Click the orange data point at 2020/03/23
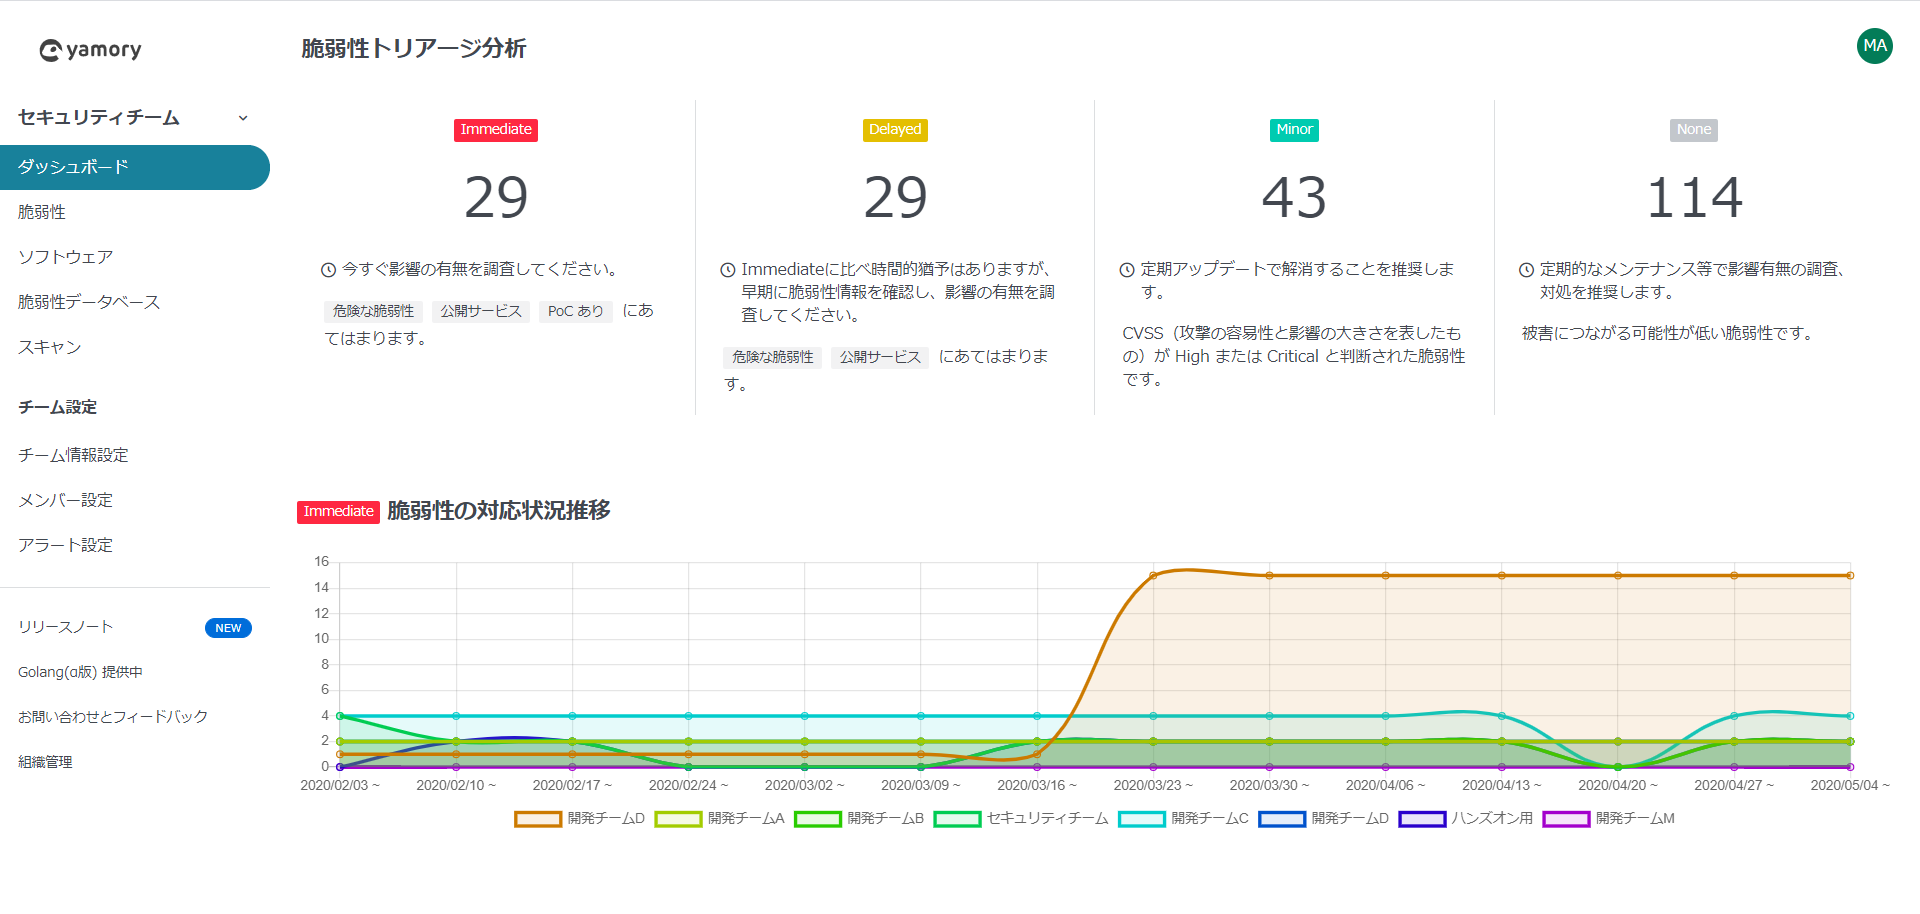Viewport: 1920px width, 914px height. (x=1153, y=576)
